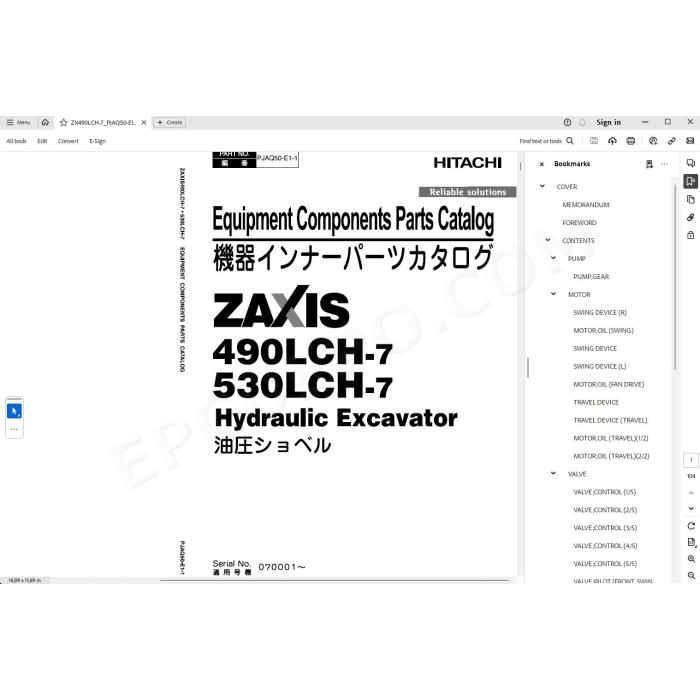This screenshot has width=700, height=700.
Task: Click the AI assistant icon in toolbar
Action: pyautogui.click(x=653, y=141)
